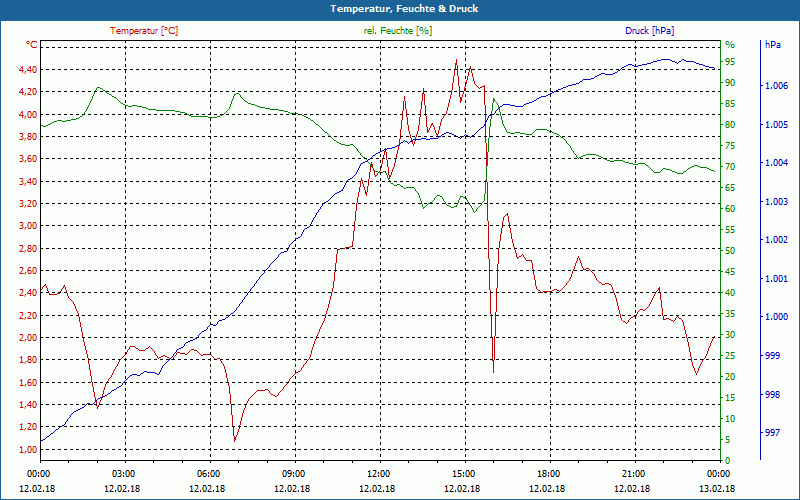Click the 2,00 temperature axis value

click(28, 338)
